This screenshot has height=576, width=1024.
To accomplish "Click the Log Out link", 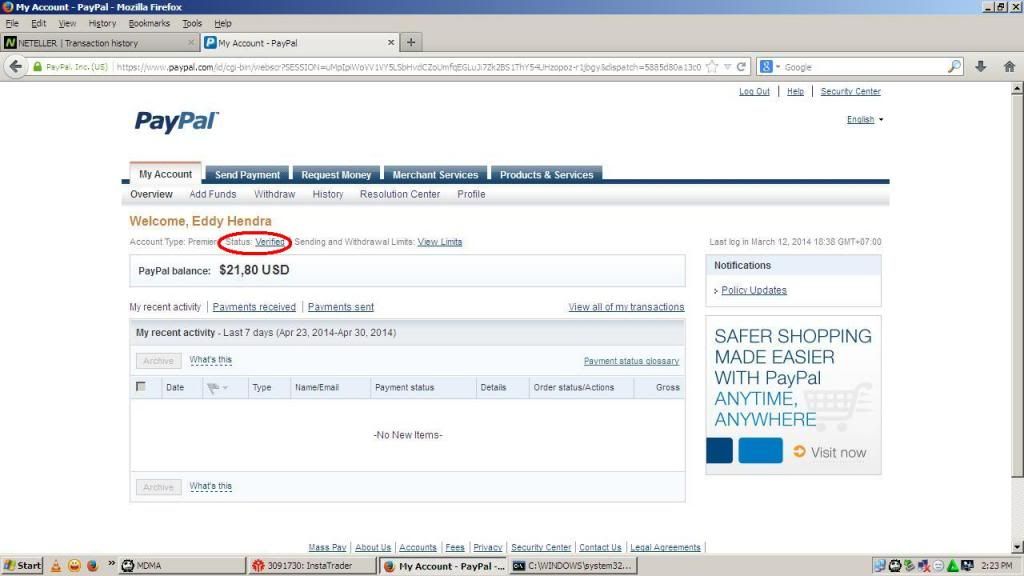I will (754, 91).
